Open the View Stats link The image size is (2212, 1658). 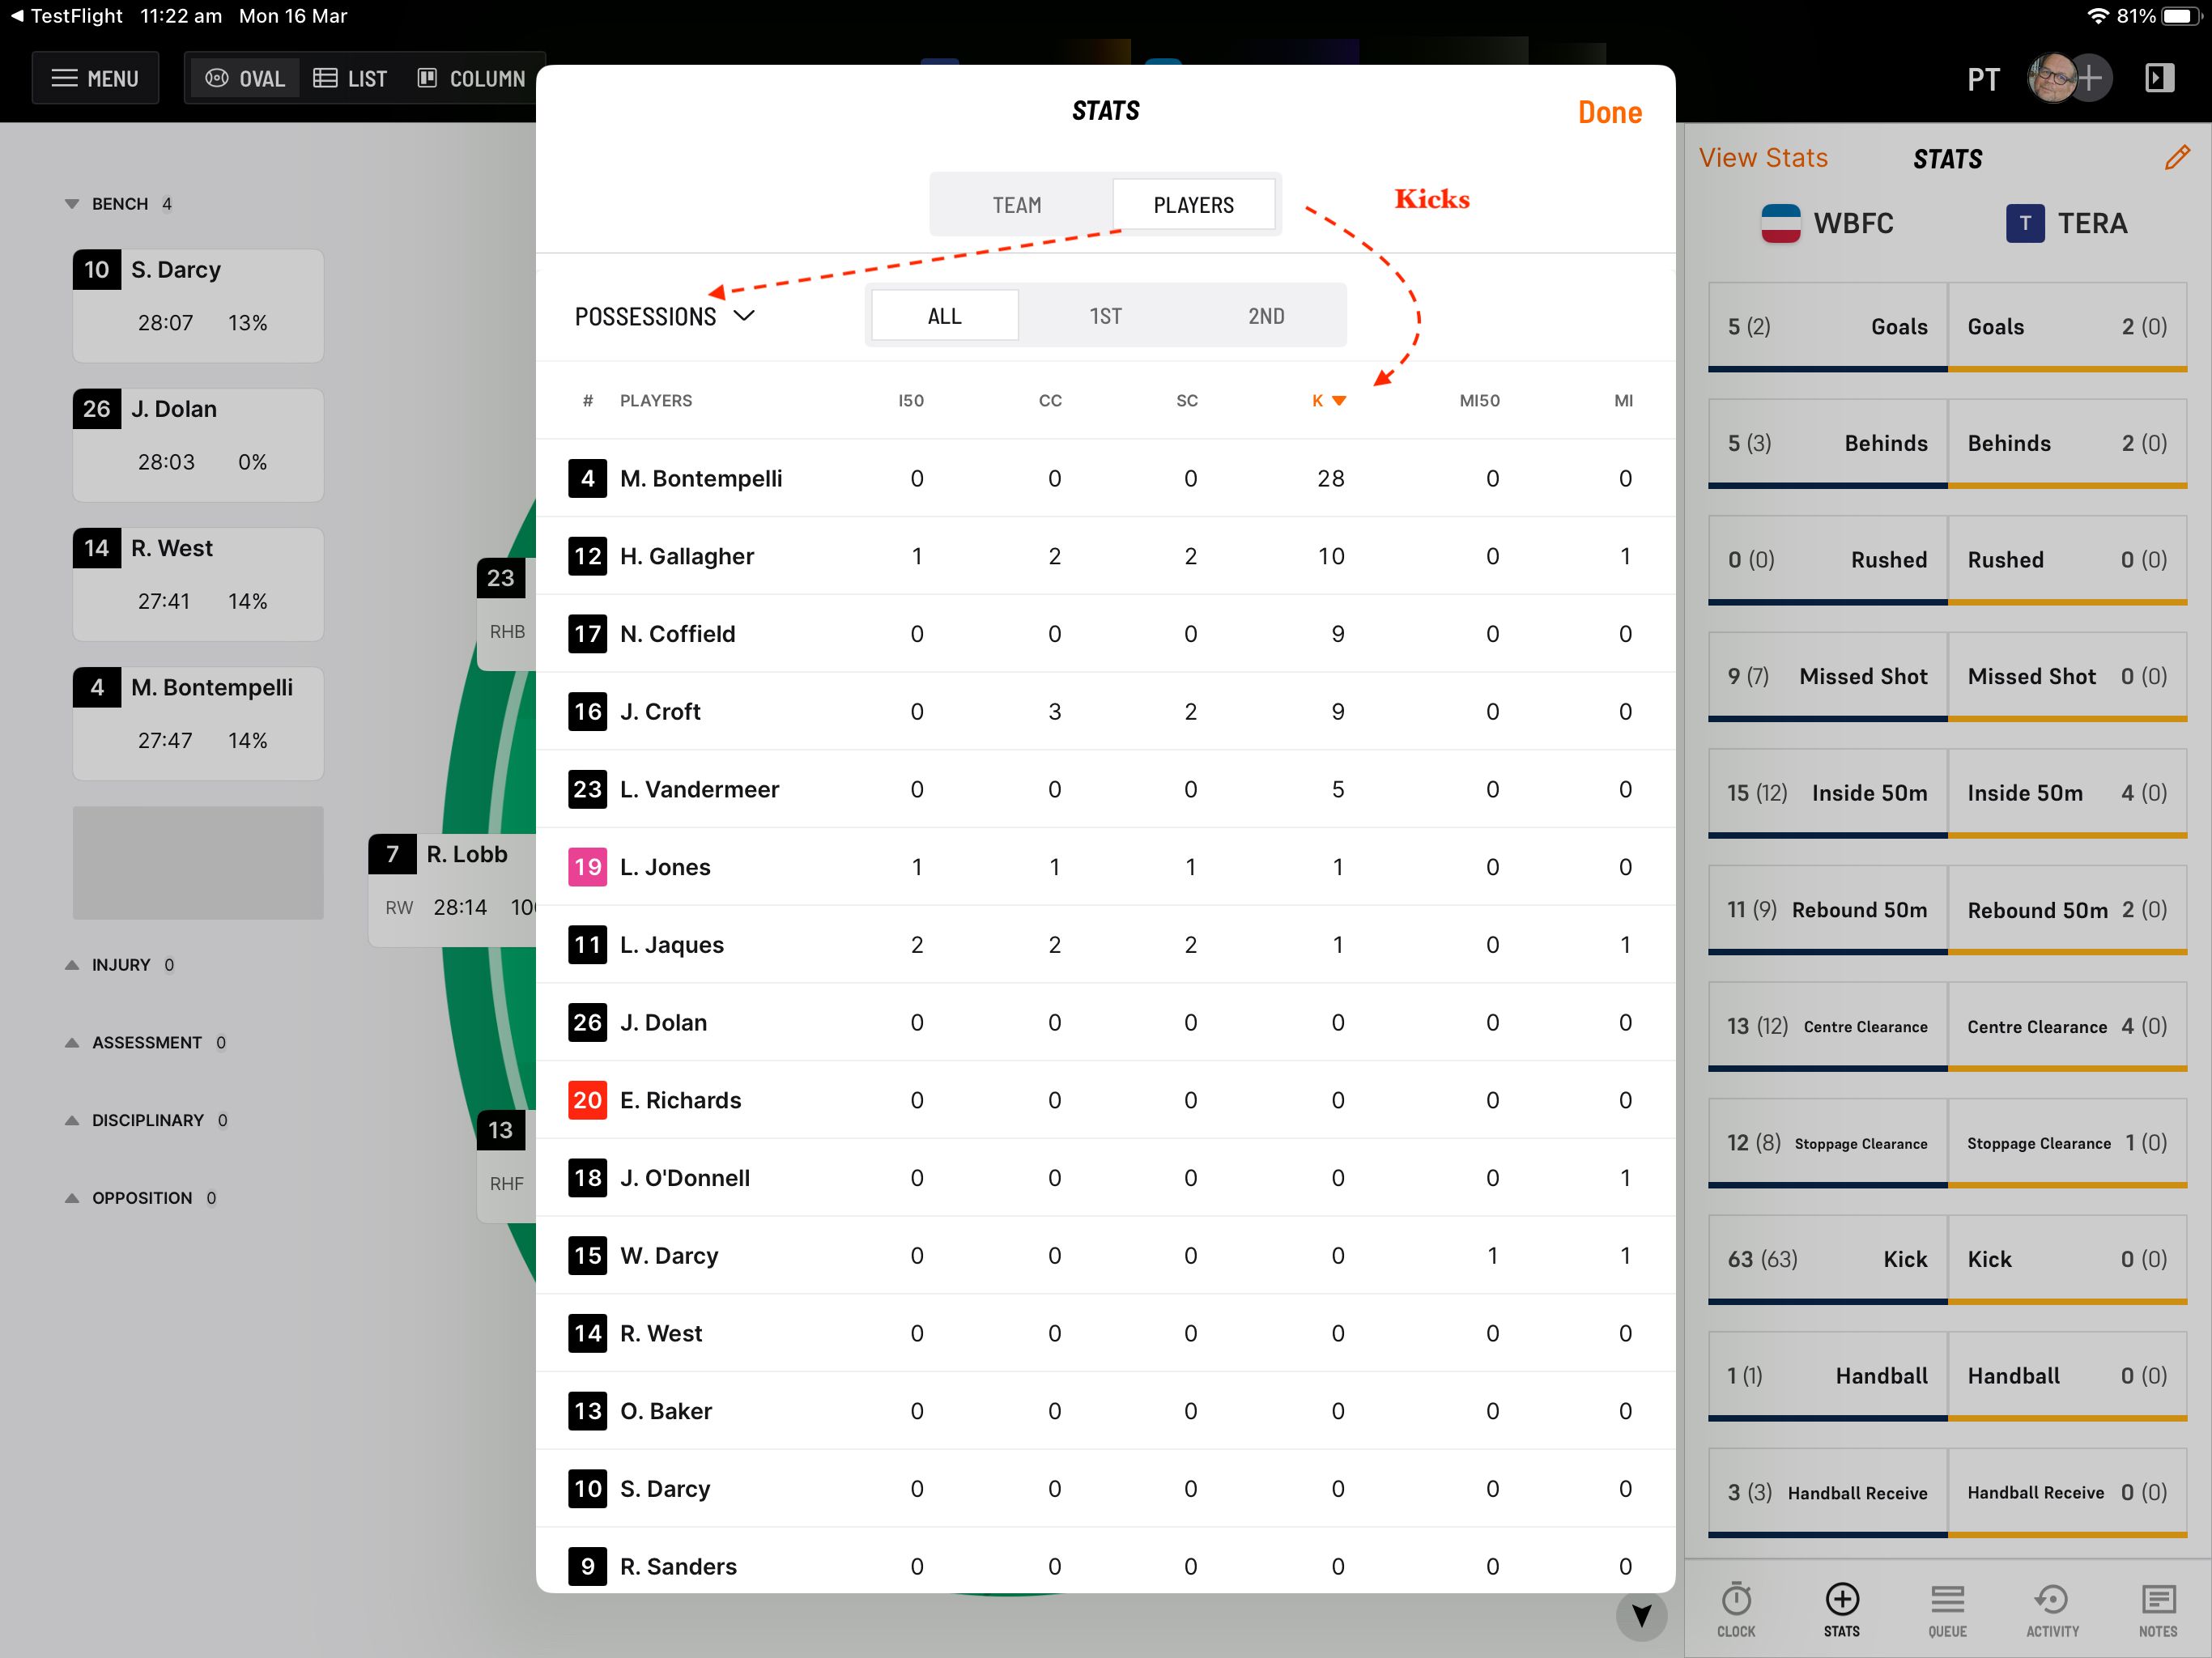pyautogui.click(x=1763, y=158)
